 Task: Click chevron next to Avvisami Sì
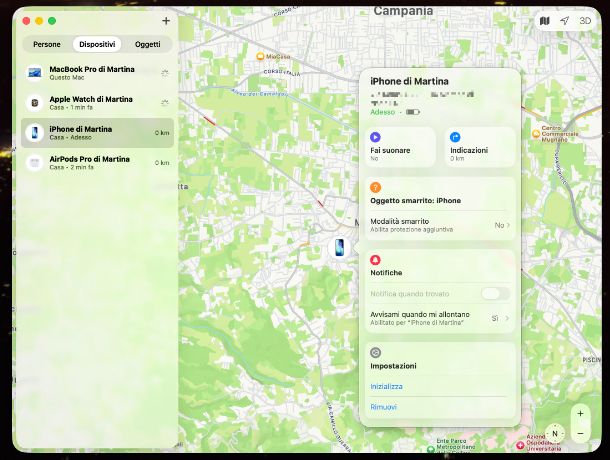pyautogui.click(x=507, y=318)
